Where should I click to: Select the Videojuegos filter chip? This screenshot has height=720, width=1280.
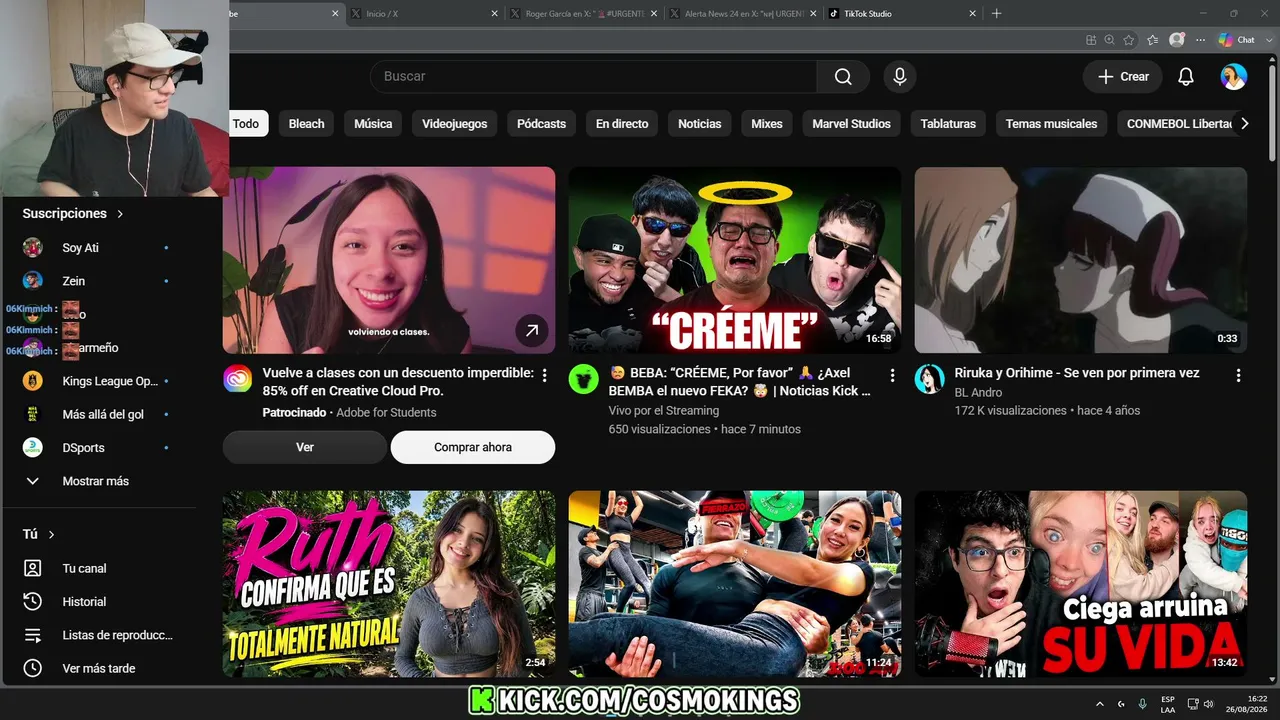pos(455,124)
